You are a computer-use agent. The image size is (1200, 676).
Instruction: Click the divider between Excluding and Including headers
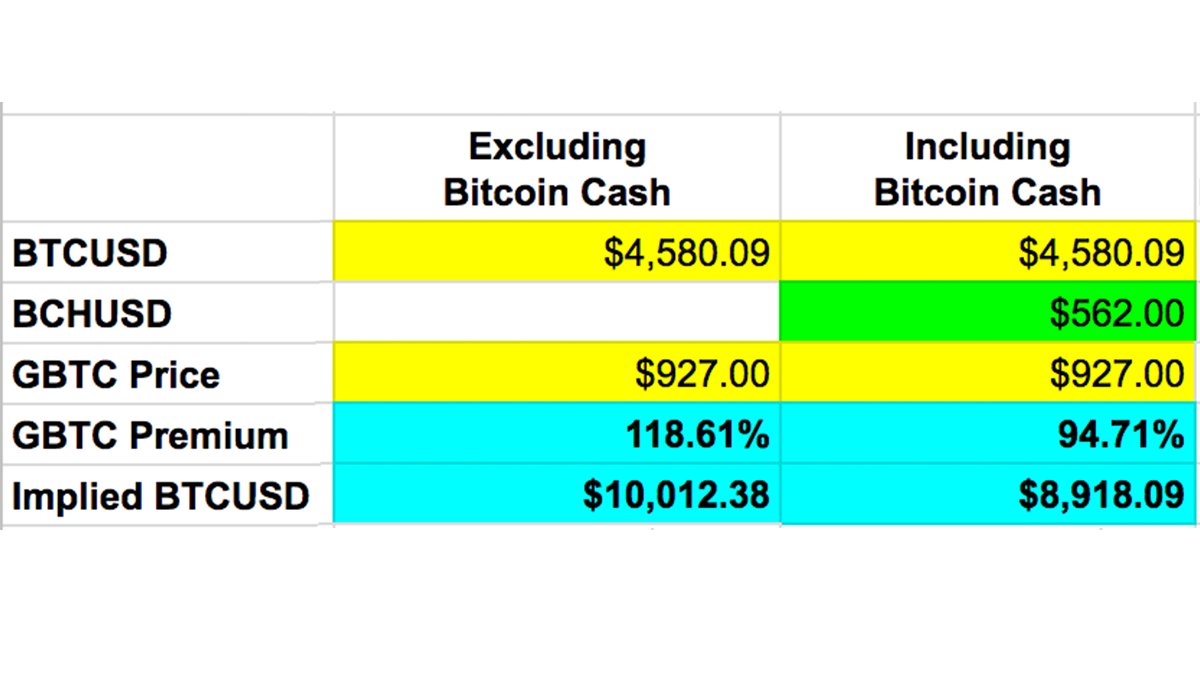point(779,168)
